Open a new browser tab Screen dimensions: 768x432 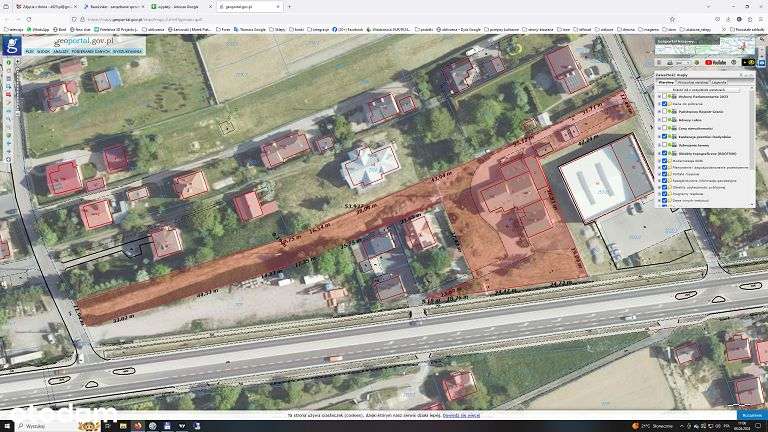(x=289, y=6)
